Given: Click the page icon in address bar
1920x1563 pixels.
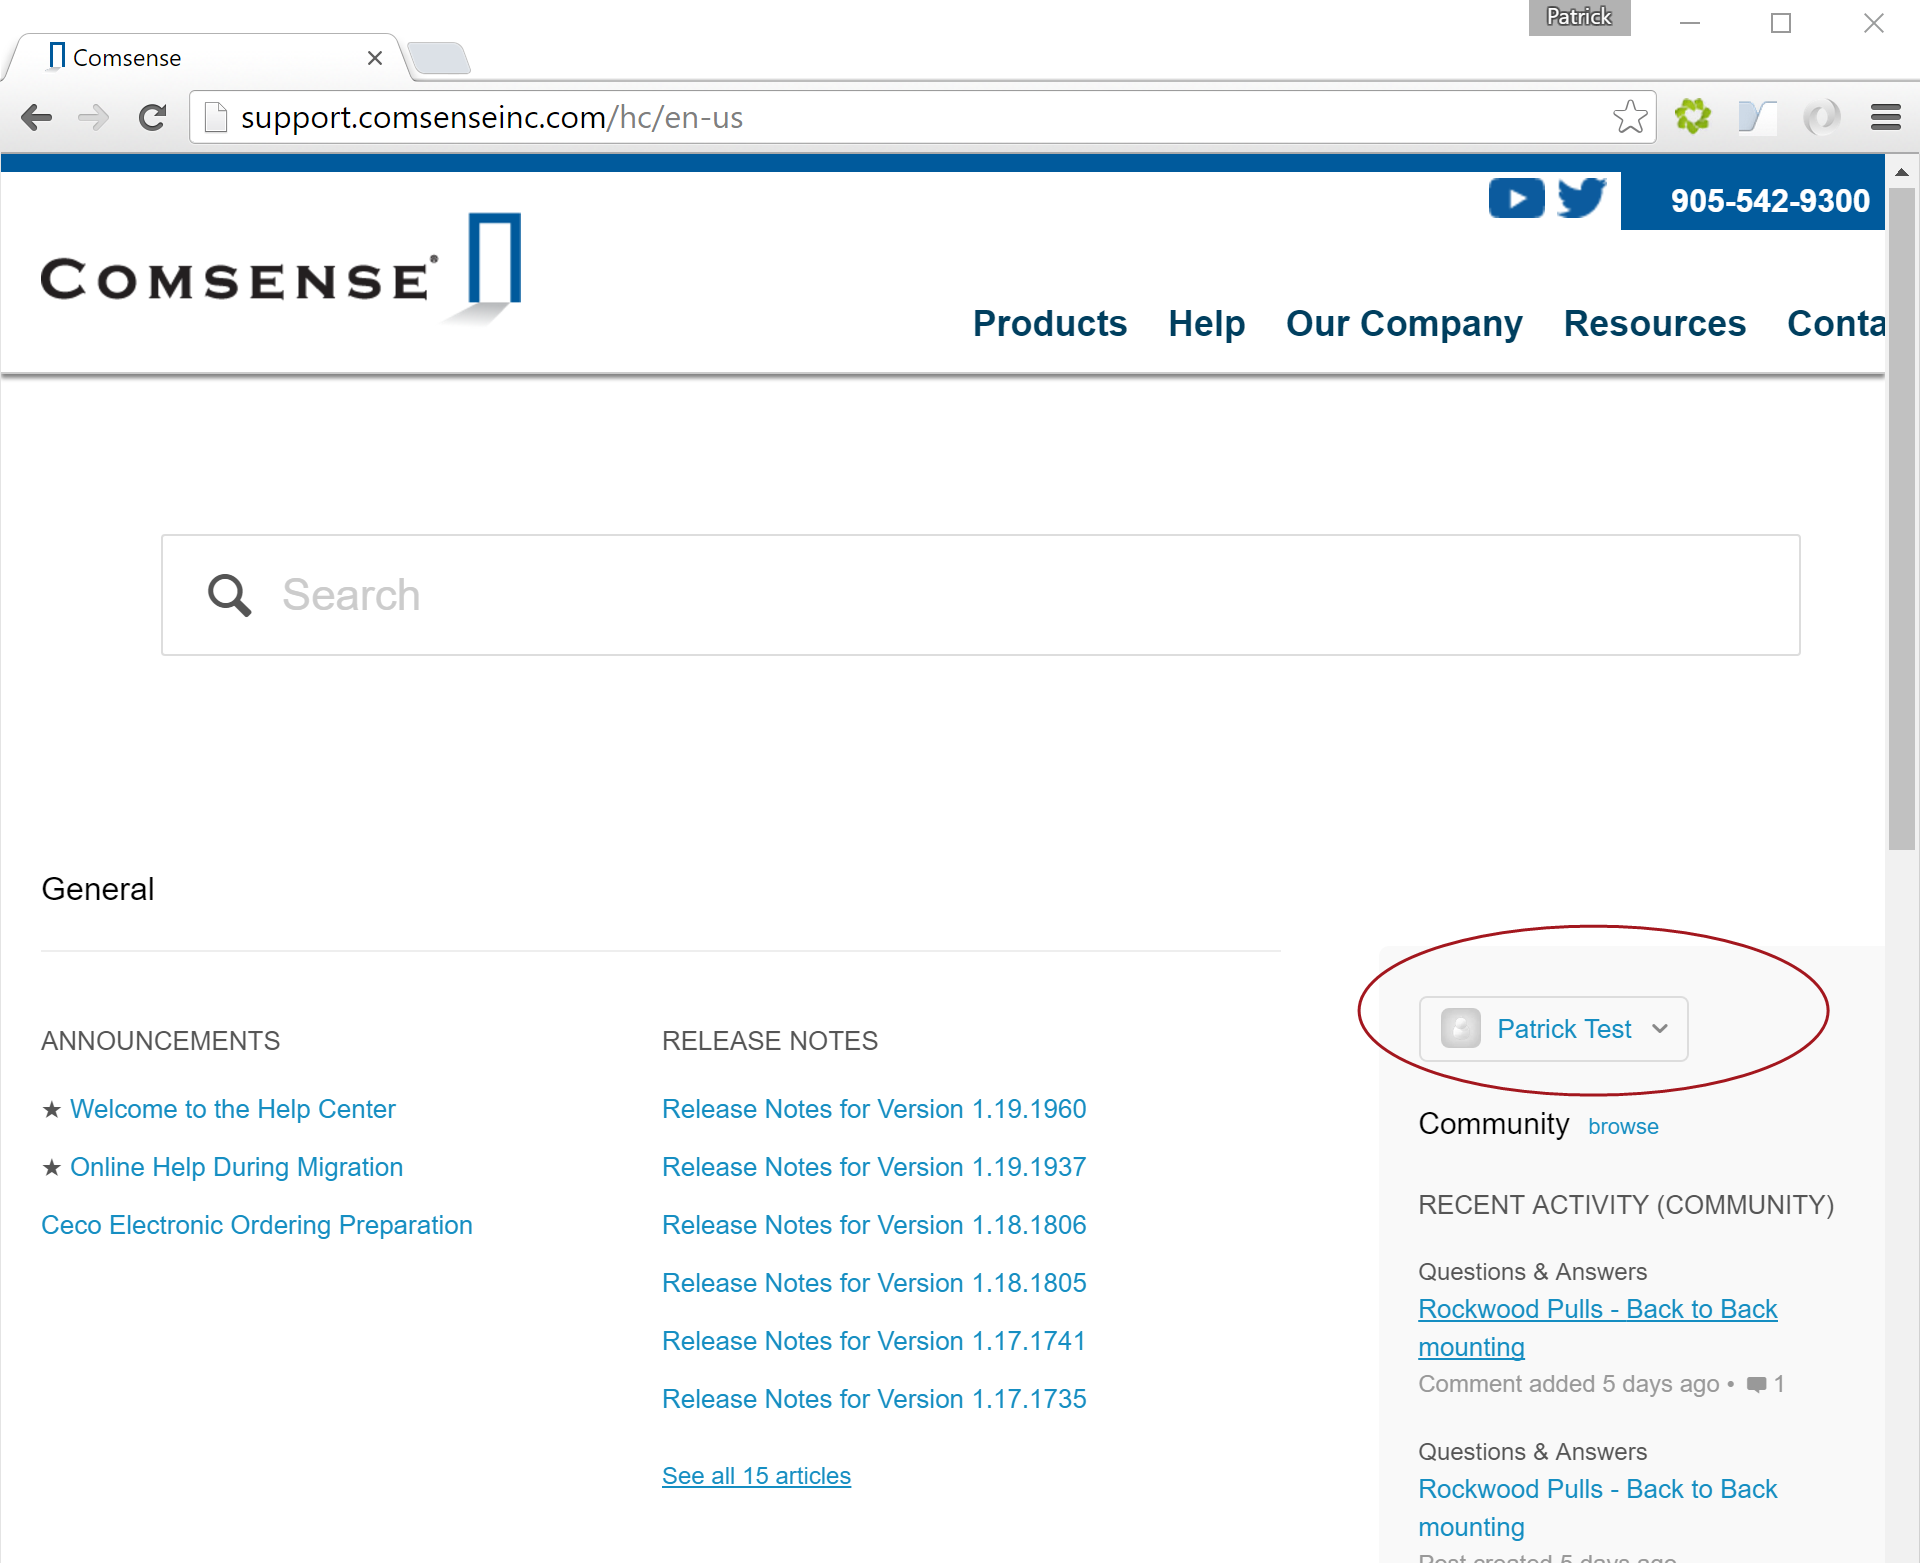Looking at the screenshot, I should 216,118.
